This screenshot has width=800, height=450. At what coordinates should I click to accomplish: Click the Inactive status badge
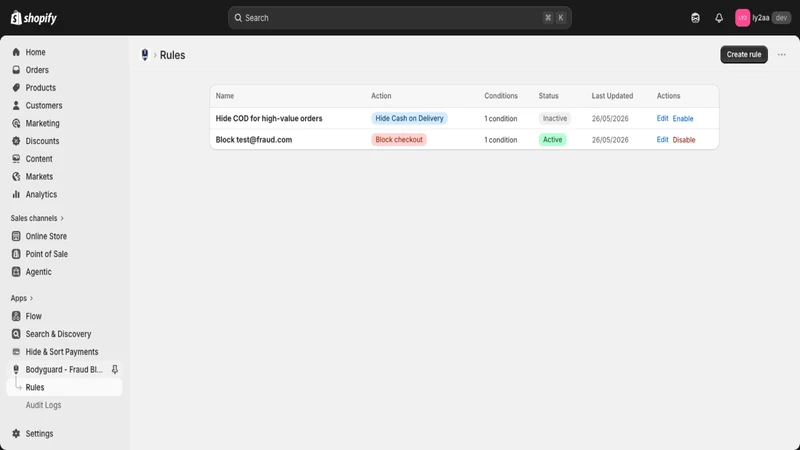(x=555, y=118)
